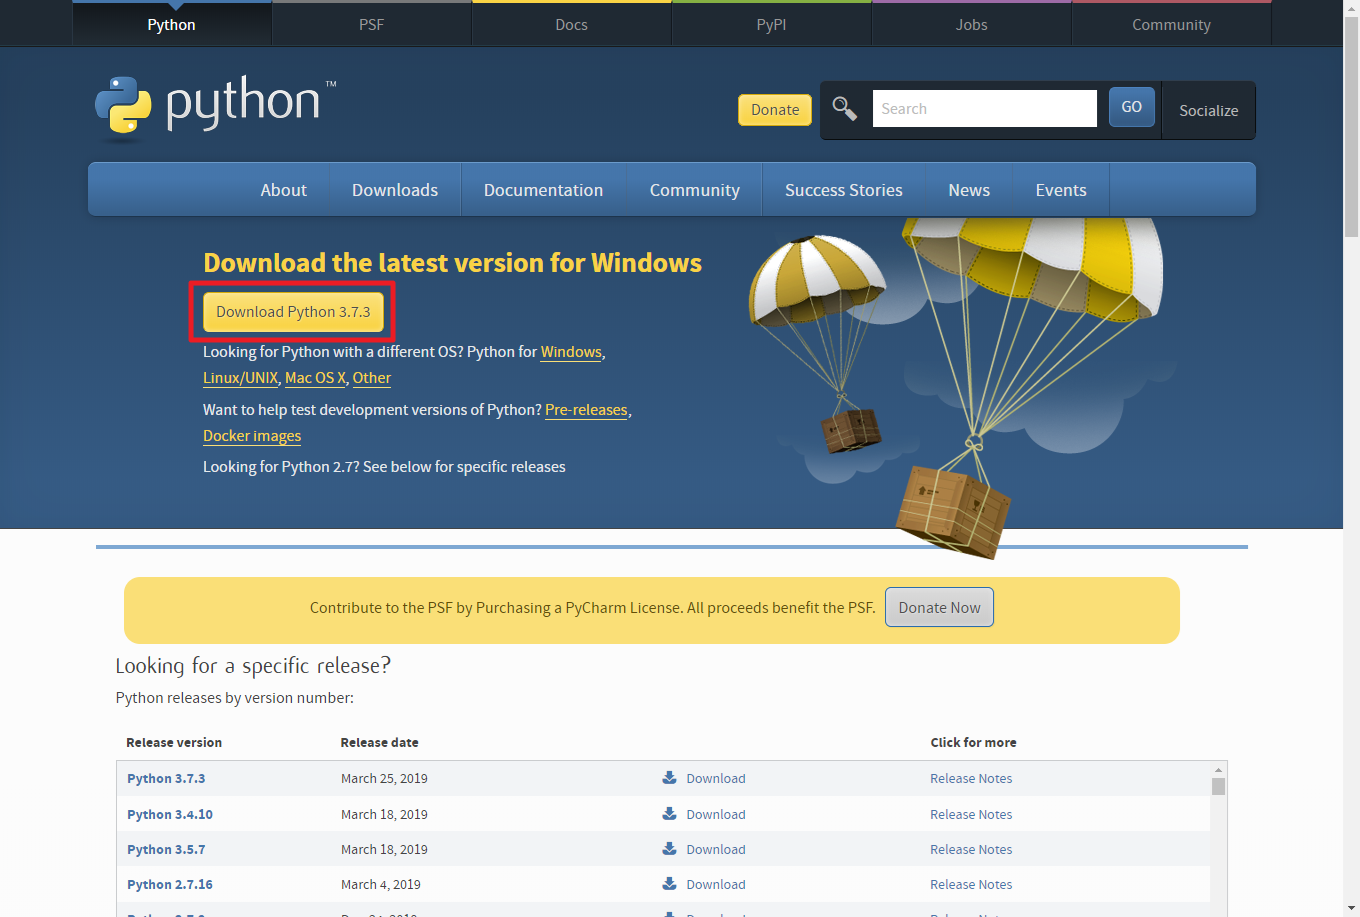The image size is (1360, 917).
Task: Open the Python 3.7.3 release version link
Action: (x=166, y=778)
